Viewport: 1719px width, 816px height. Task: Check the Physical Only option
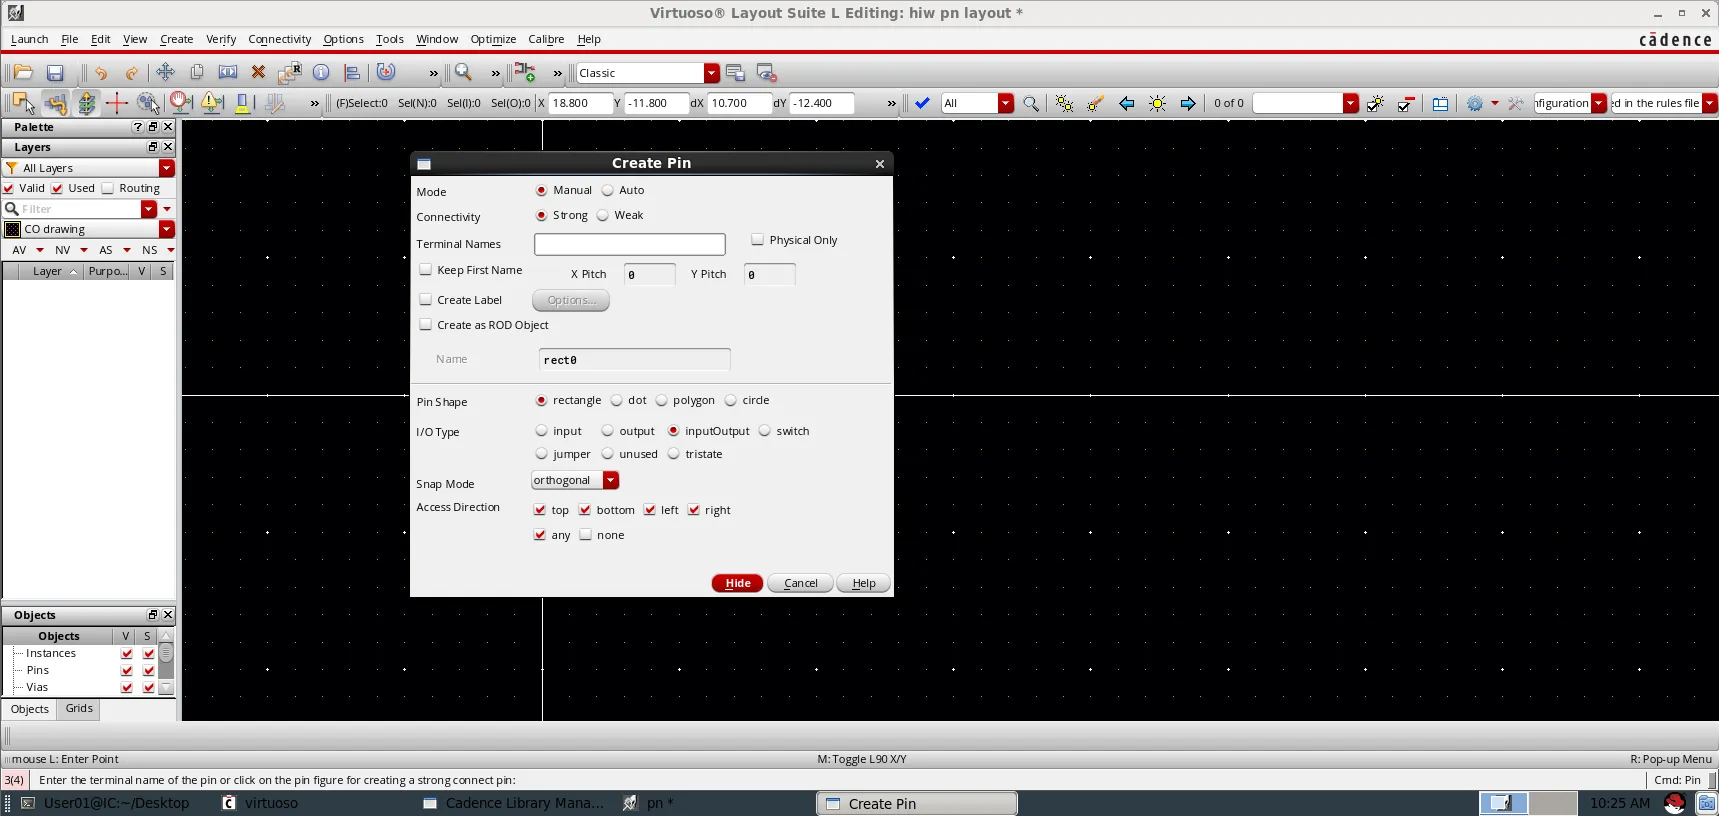pos(757,240)
